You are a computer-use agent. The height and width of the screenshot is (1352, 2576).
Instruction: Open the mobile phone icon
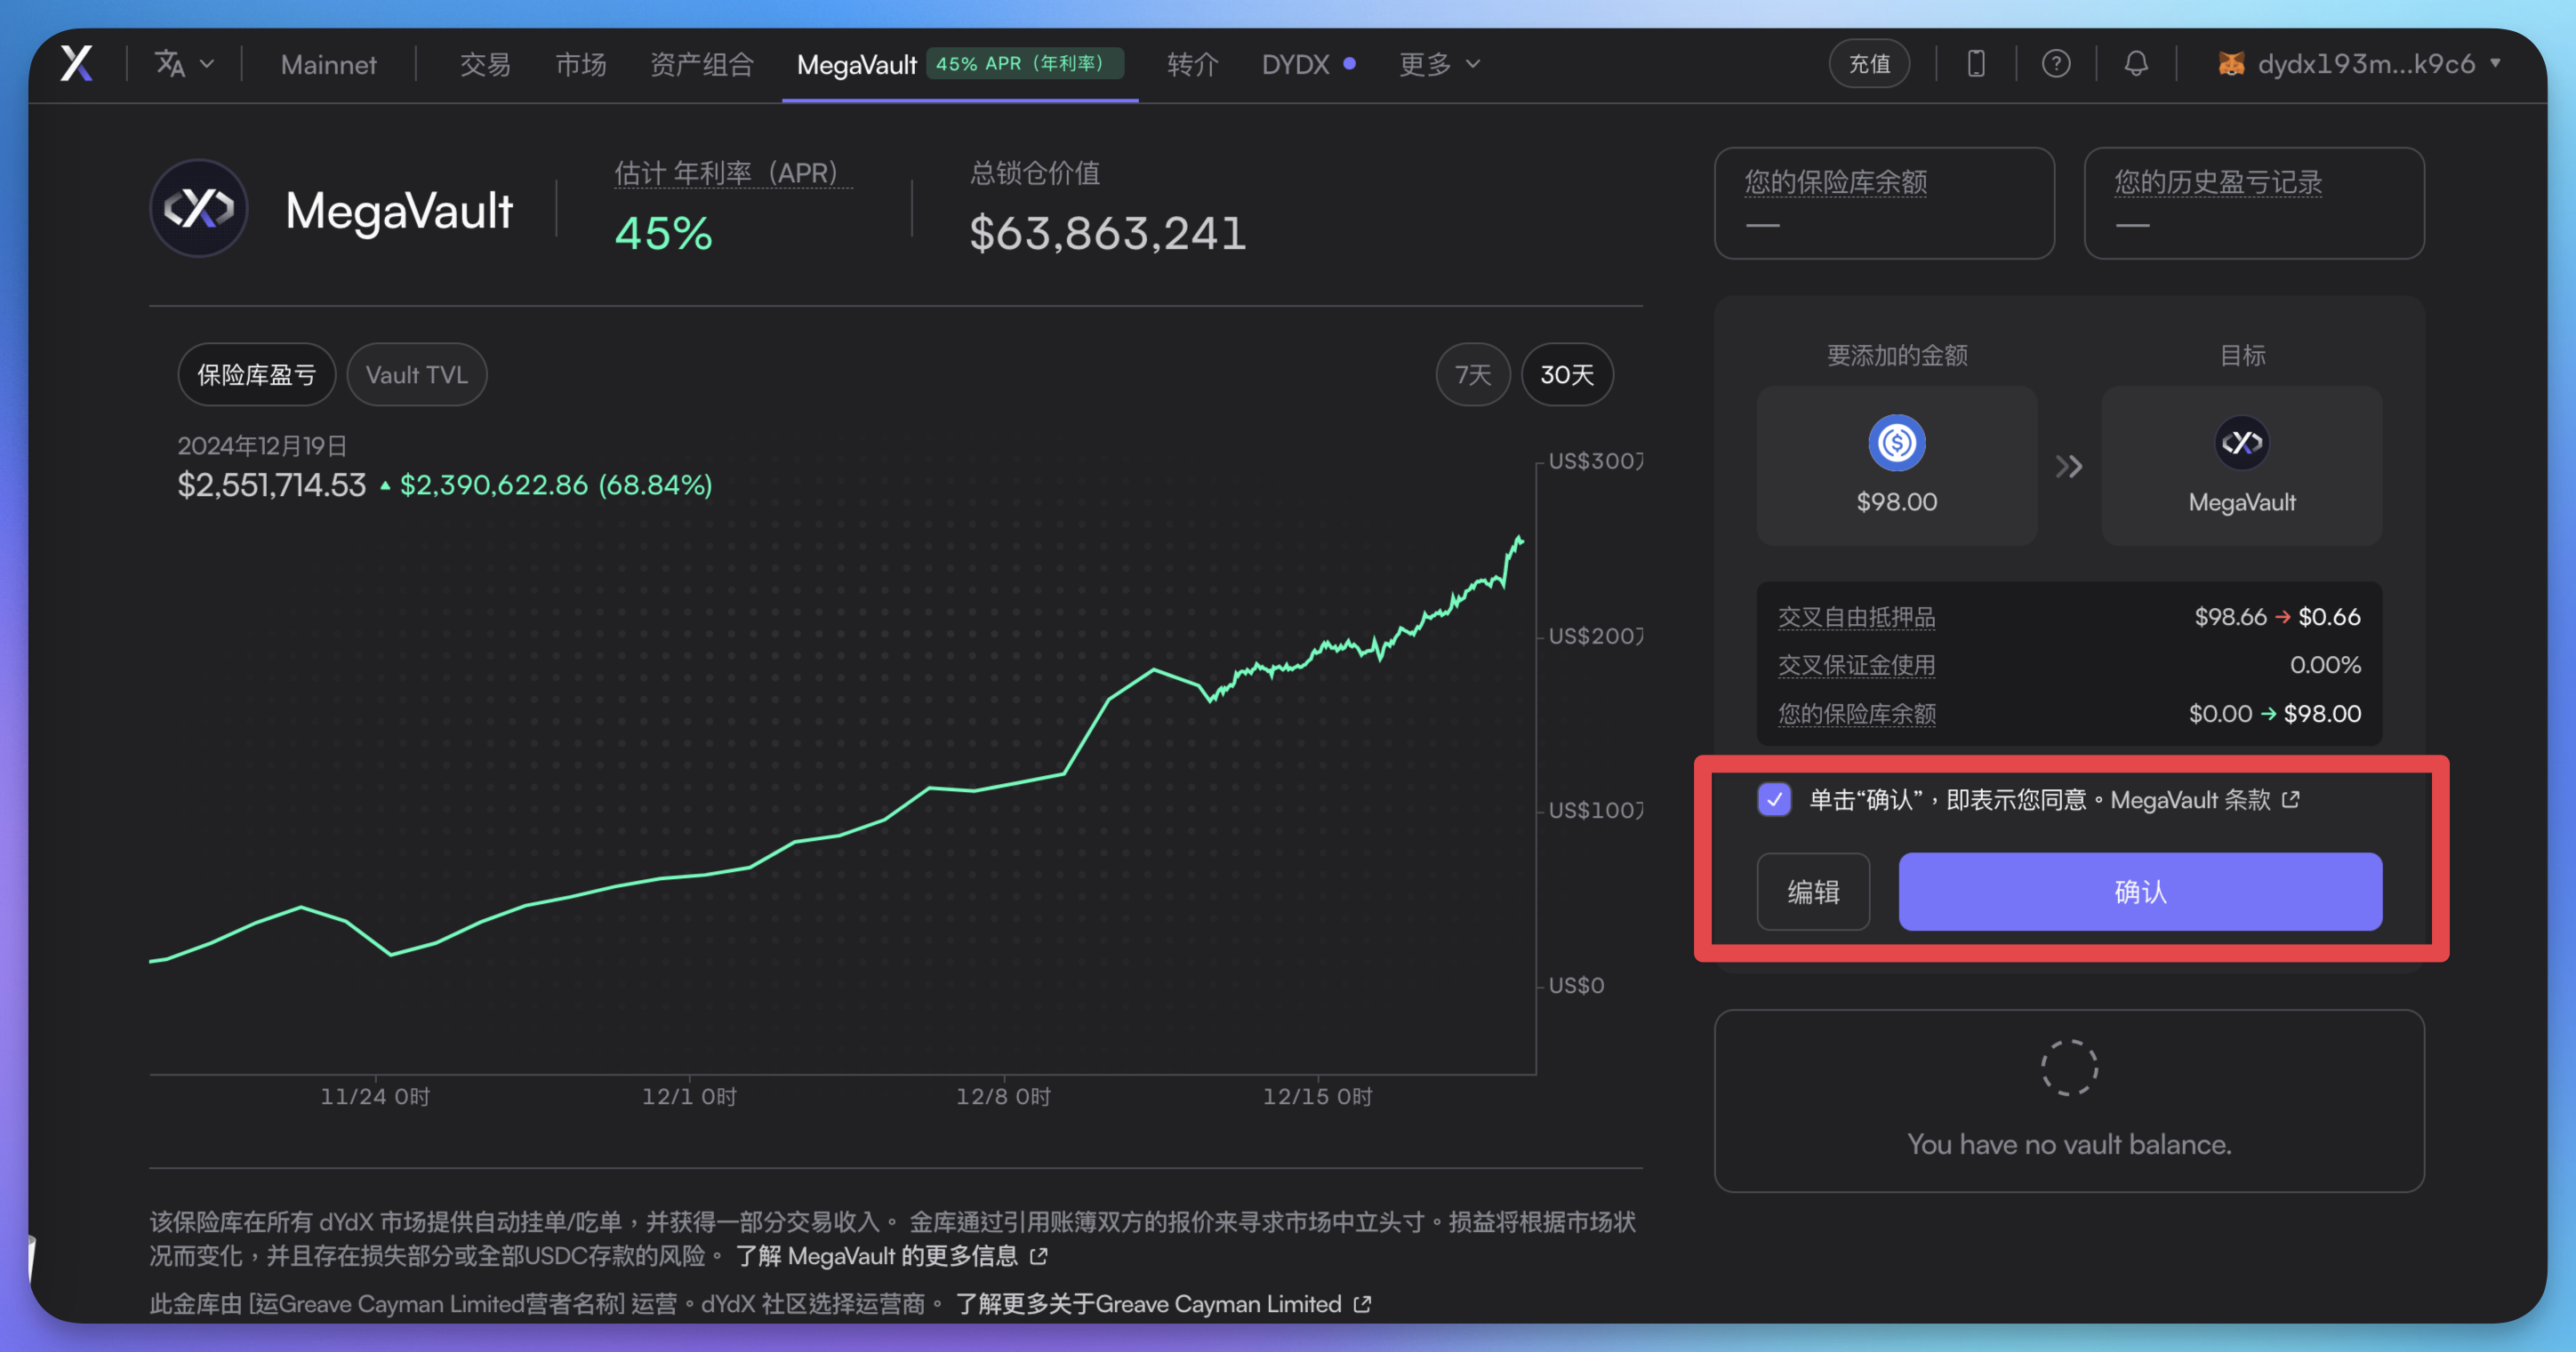tap(1976, 64)
